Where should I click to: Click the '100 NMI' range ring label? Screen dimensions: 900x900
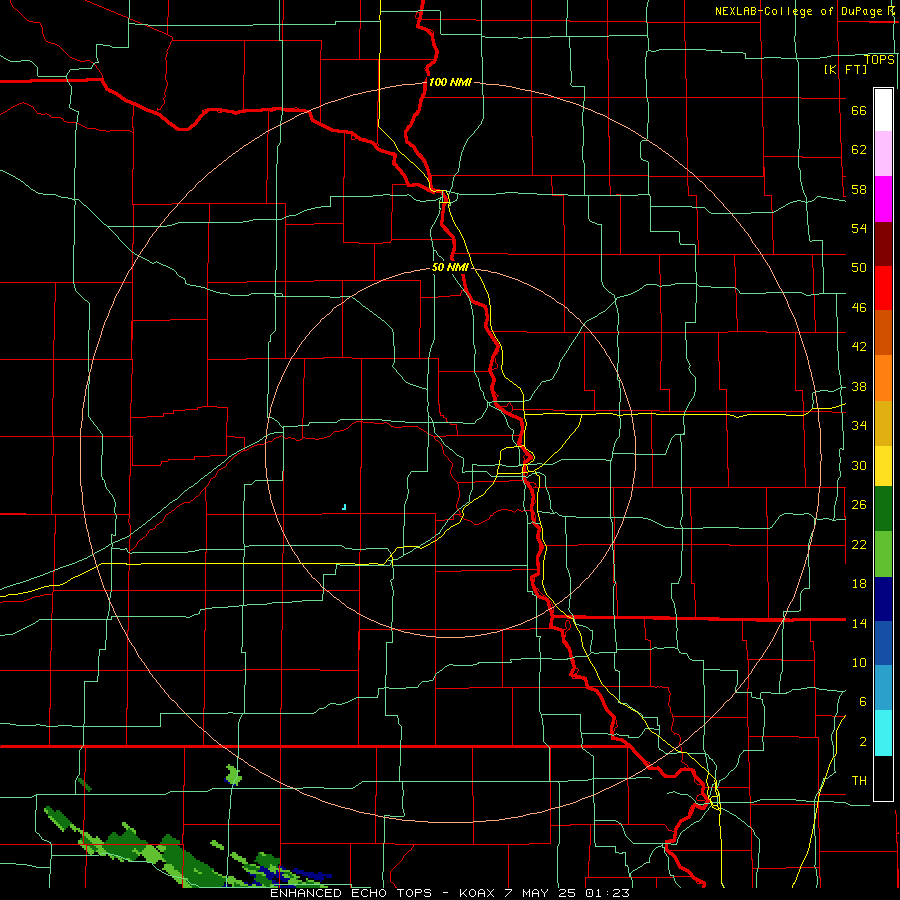click(x=450, y=82)
